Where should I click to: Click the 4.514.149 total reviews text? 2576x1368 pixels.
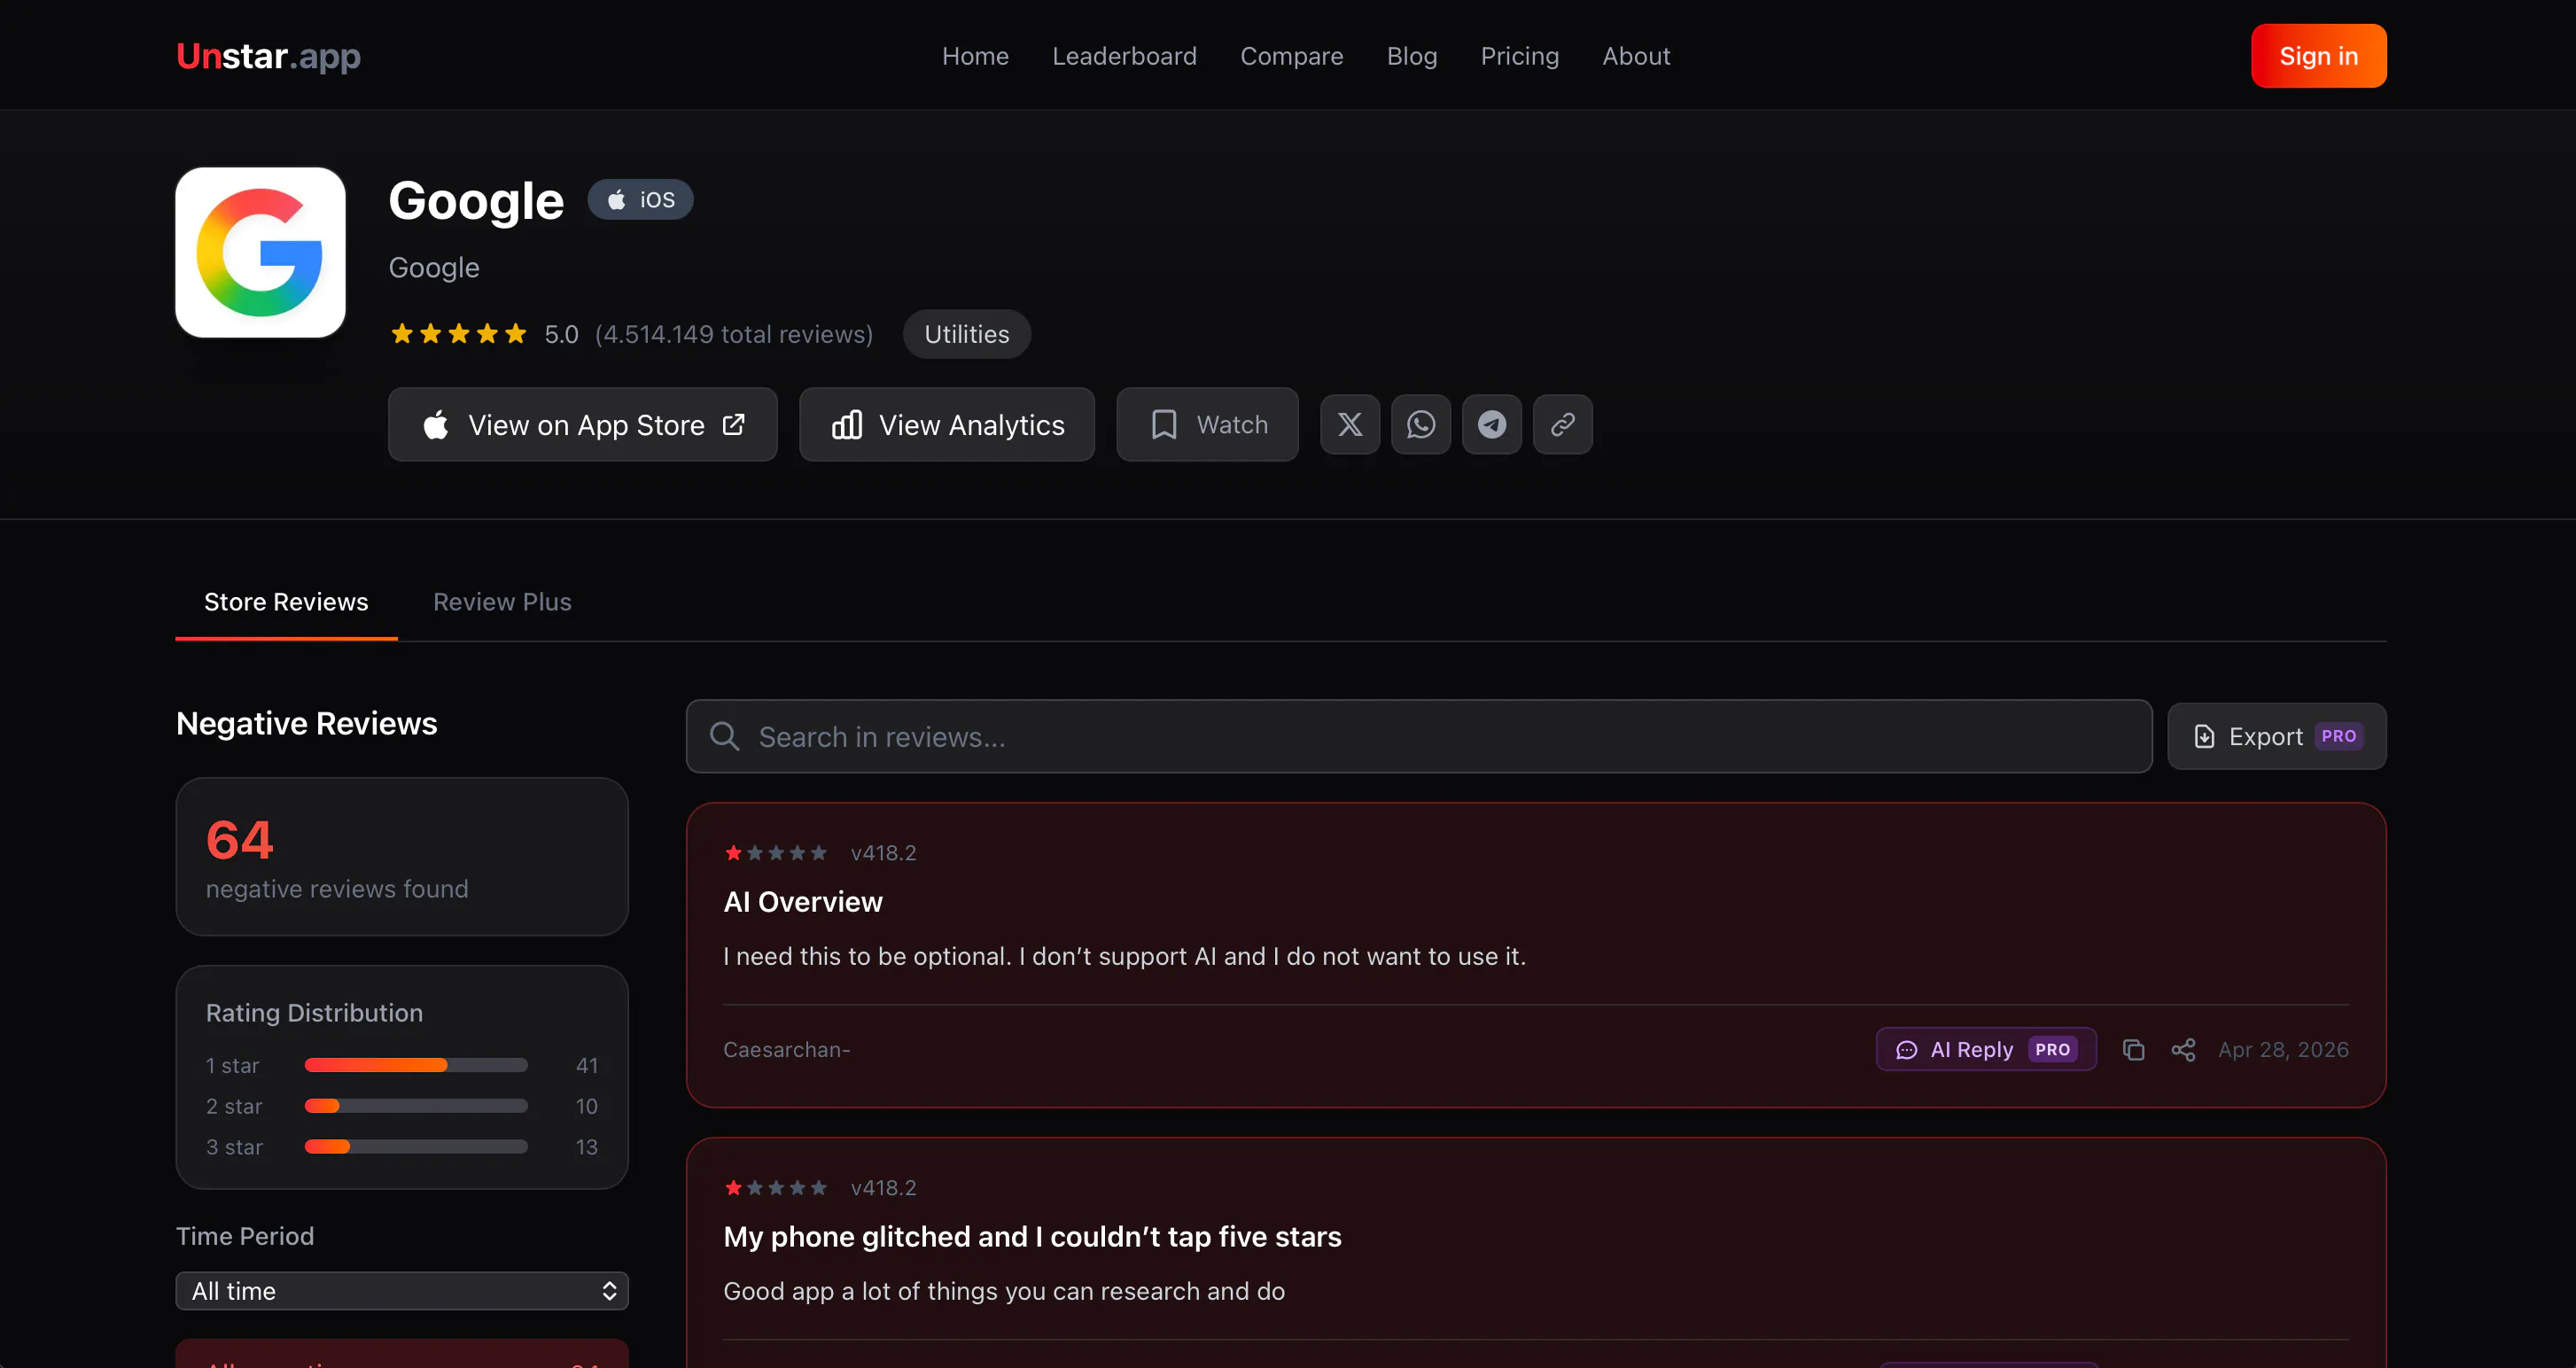[x=734, y=334]
